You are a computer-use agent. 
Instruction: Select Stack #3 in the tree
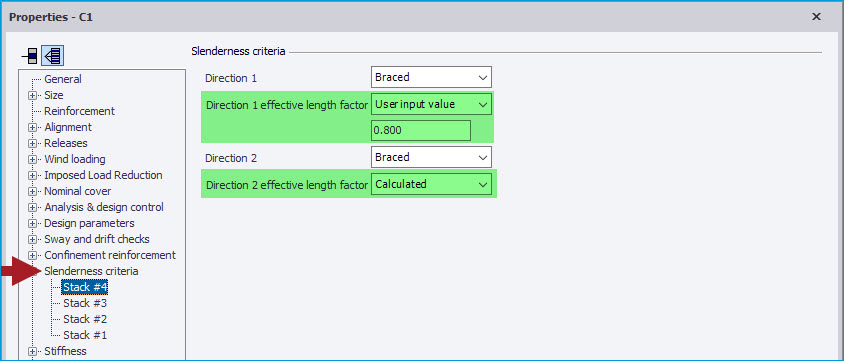click(85, 303)
